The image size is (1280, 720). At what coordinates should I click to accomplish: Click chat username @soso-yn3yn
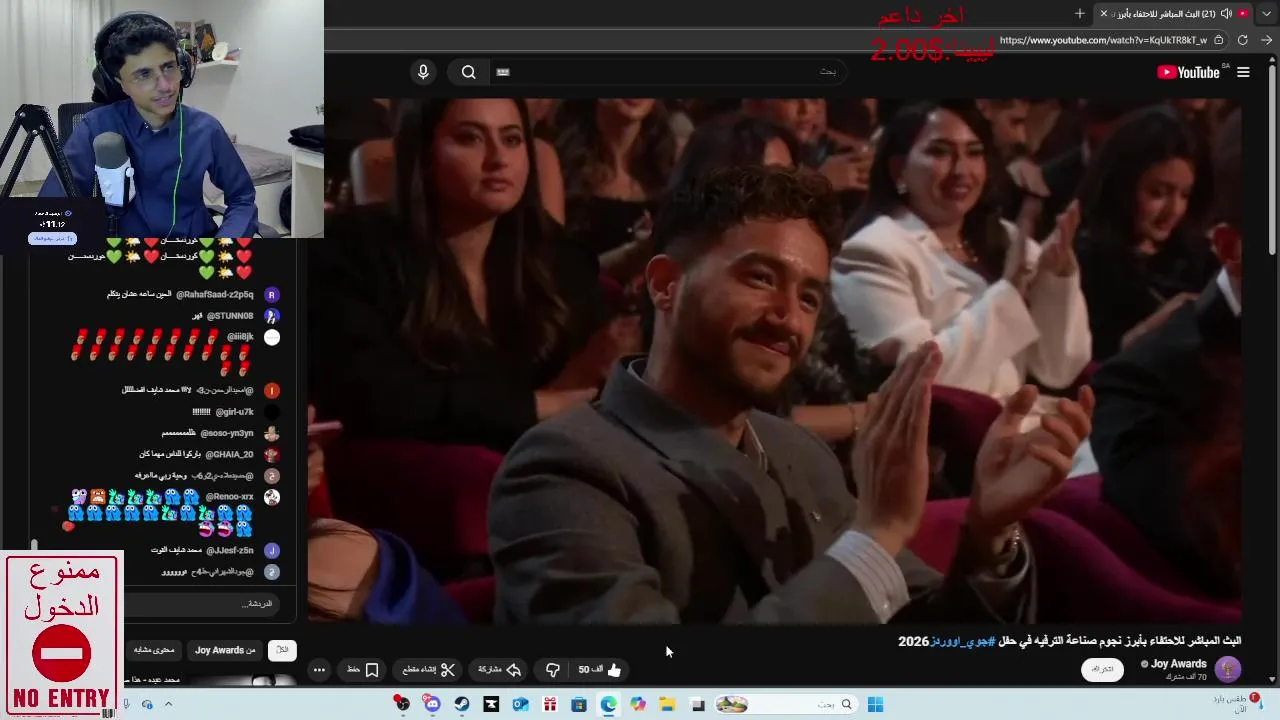[x=227, y=433]
